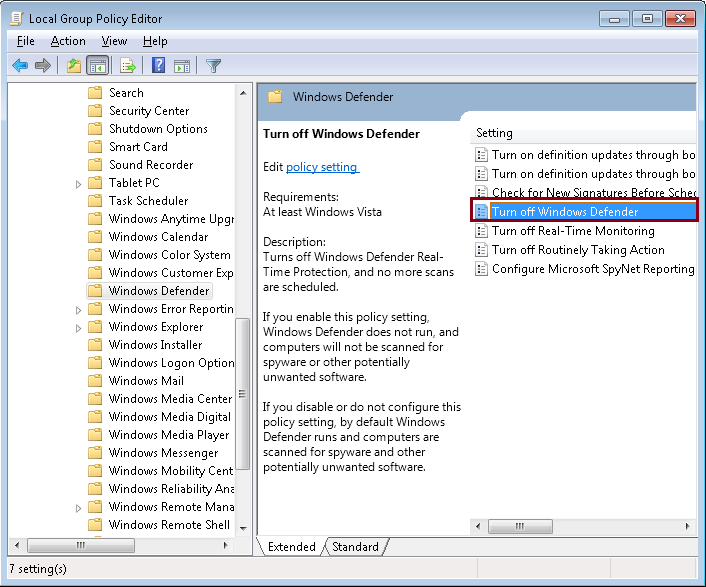
Task: Open the View menu
Action: click(114, 41)
